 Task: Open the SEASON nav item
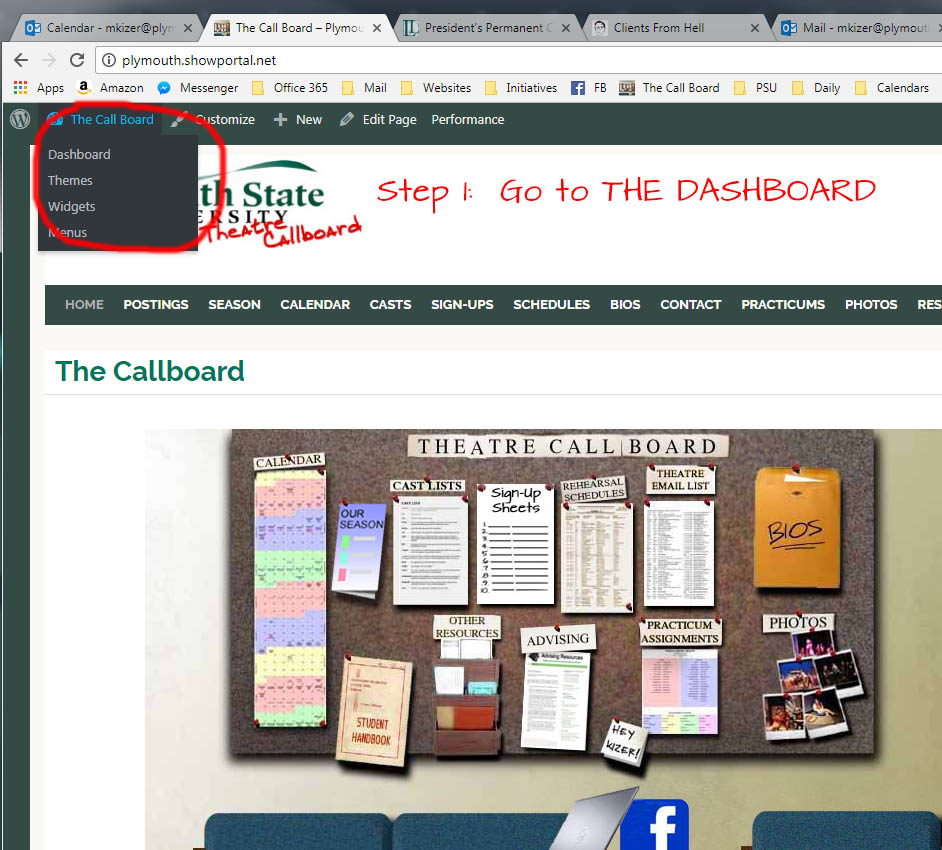coord(234,305)
